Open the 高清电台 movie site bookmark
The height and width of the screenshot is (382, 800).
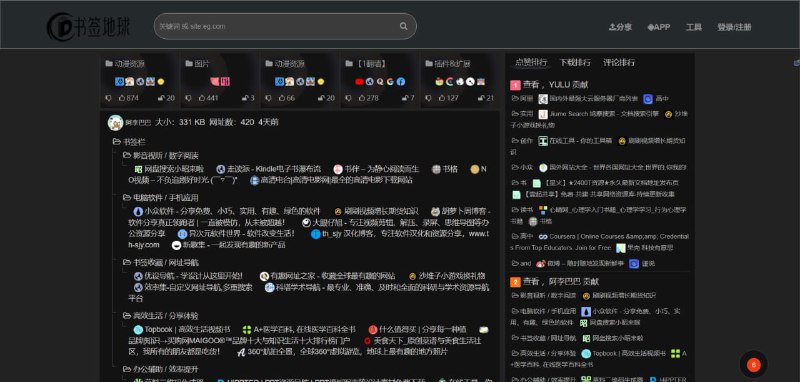331,180
